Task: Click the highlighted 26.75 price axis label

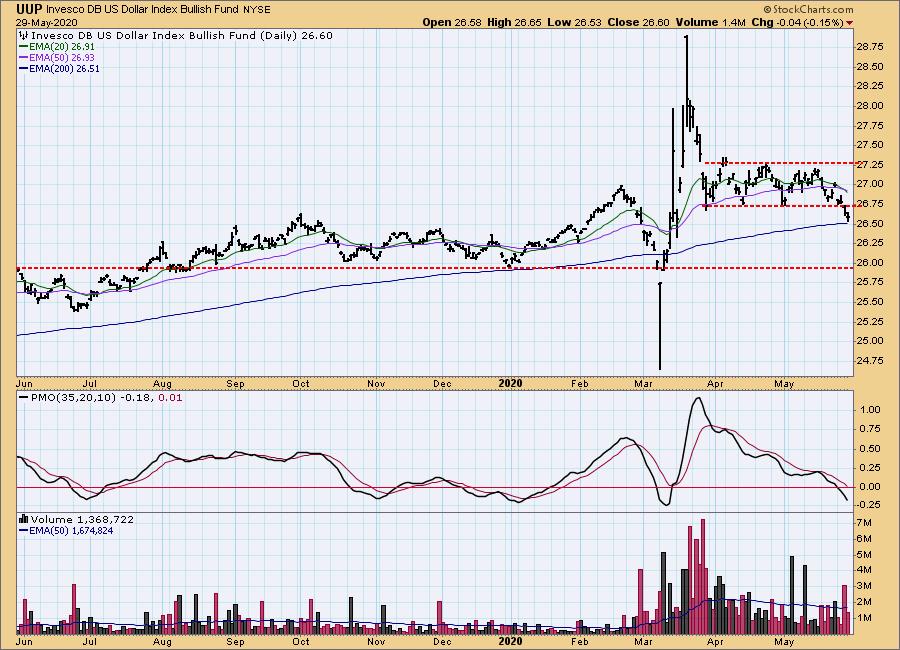Action: click(870, 204)
